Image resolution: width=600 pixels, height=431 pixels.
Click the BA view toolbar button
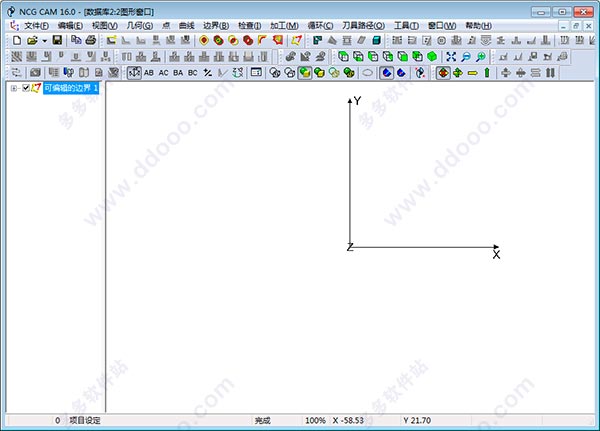(x=178, y=73)
